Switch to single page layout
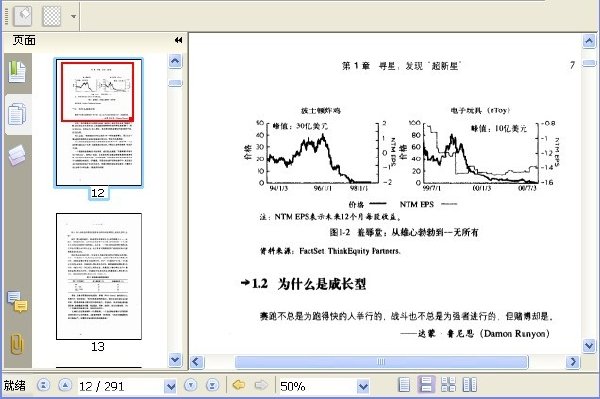The height and width of the screenshot is (399, 600). point(404,385)
